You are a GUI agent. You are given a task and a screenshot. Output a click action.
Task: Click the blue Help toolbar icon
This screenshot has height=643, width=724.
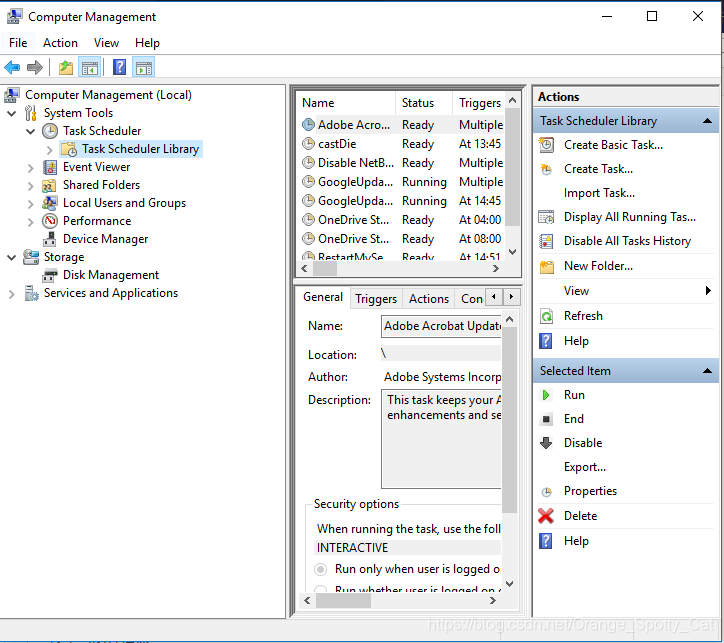point(119,68)
